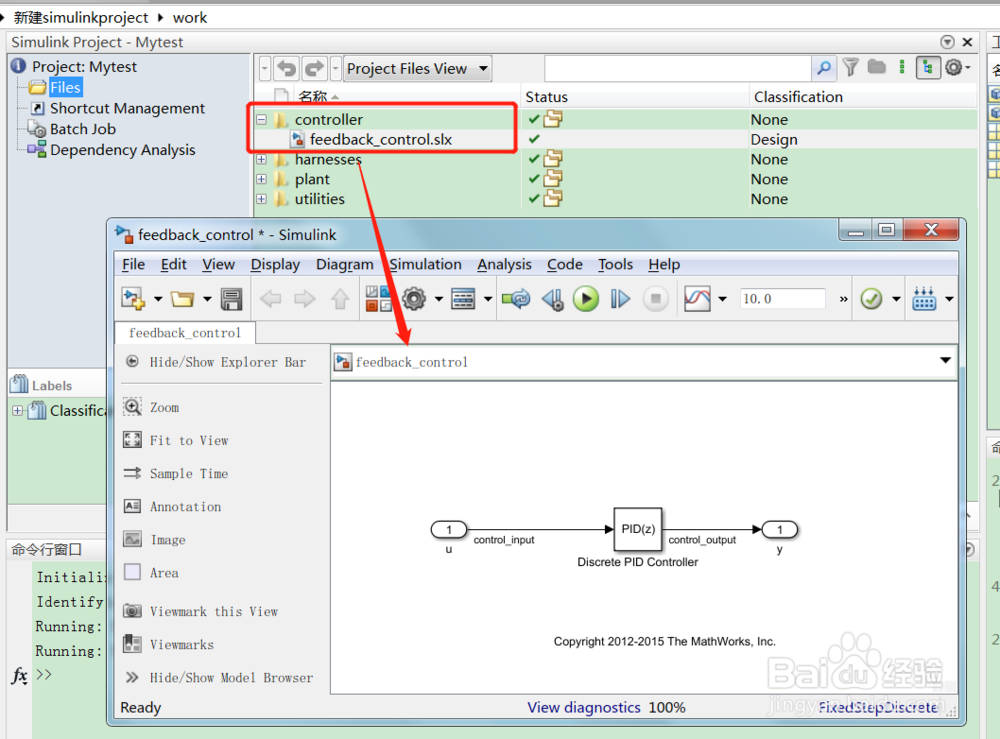Image resolution: width=1000 pixels, height=739 pixels.
Task: Click the simulation stop time field
Action: click(x=782, y=297)
